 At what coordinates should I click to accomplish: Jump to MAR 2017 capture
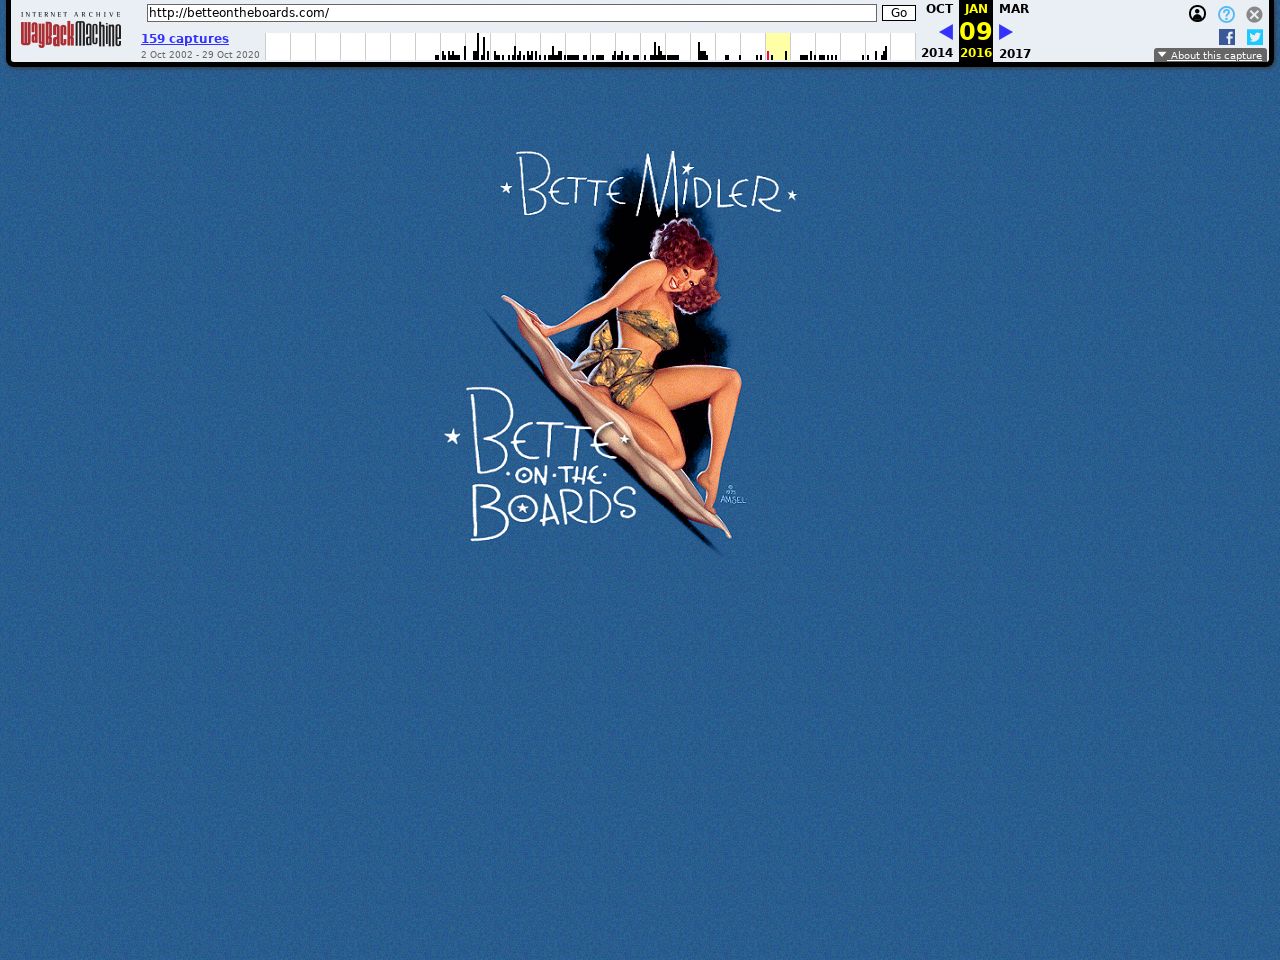tap(1014, 9)
